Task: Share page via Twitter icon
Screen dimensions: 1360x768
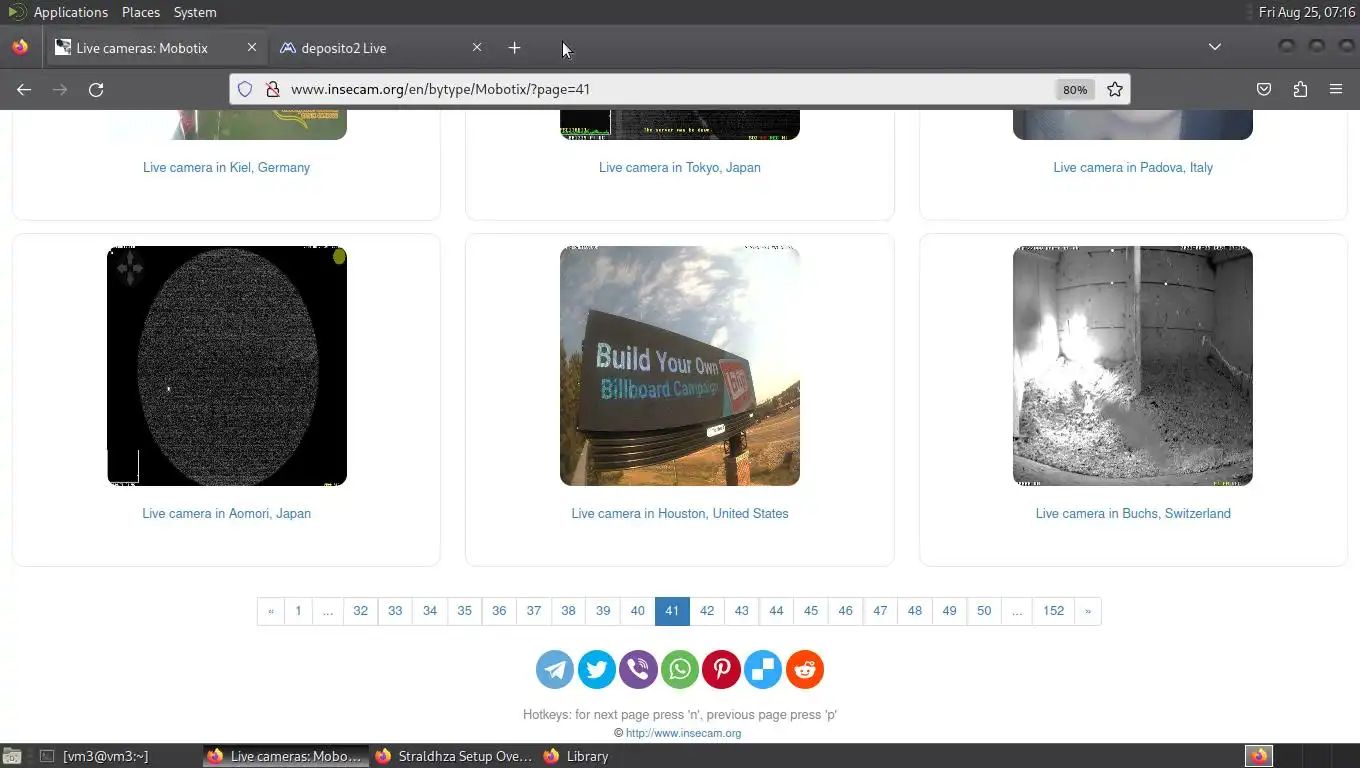Action: pyautogui.click(x=597, y=669)
